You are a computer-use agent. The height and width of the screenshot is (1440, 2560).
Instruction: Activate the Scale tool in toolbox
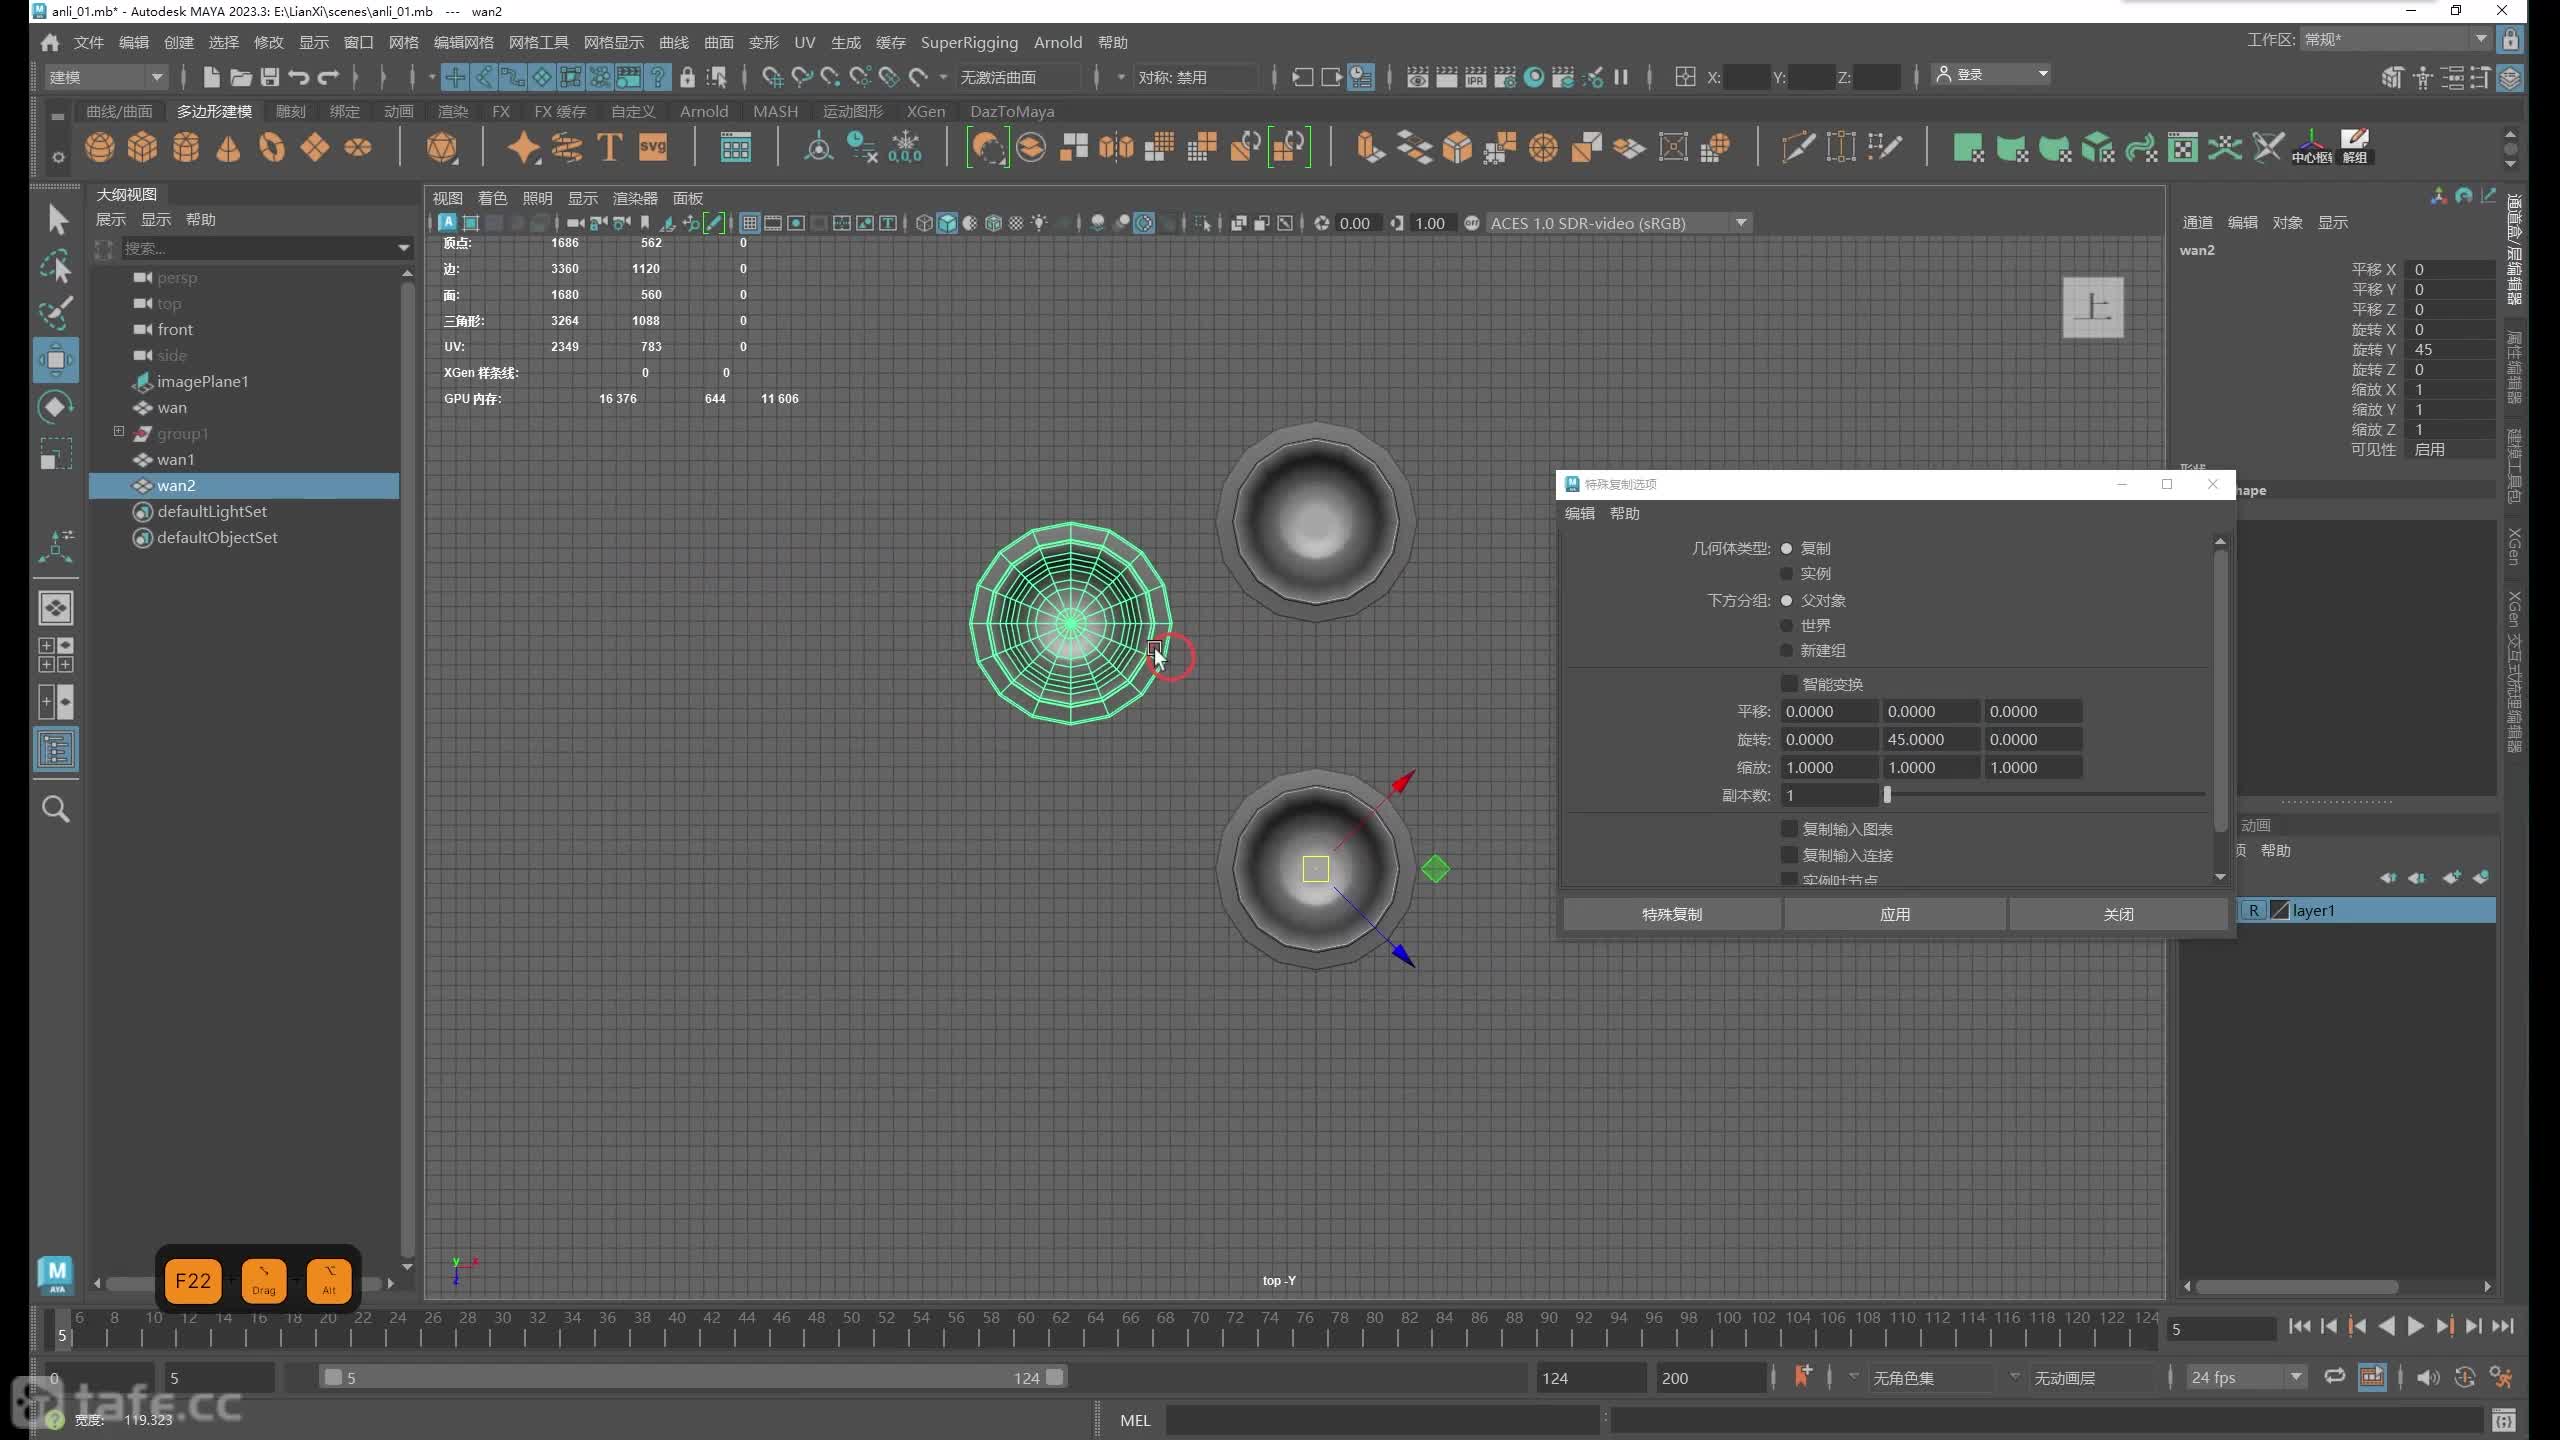tap(56, 454)
